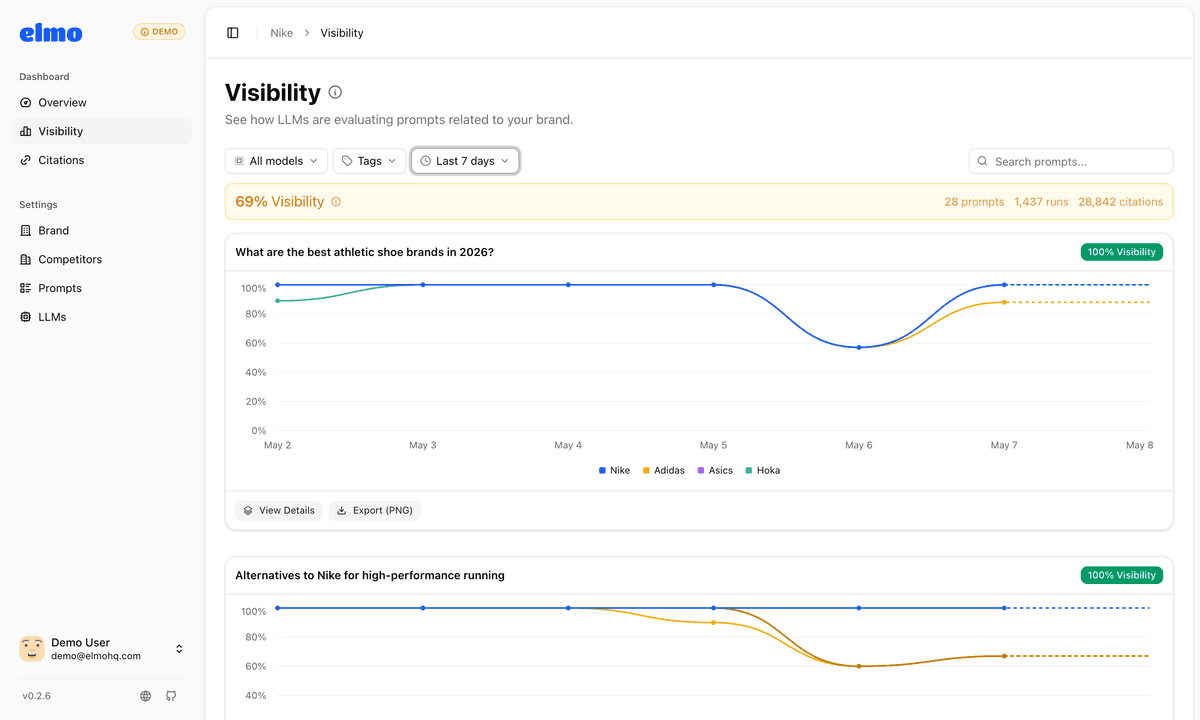Toggle Nike in first chart legend
This screenshot has width=1200, height=720.
click(614, 470)
